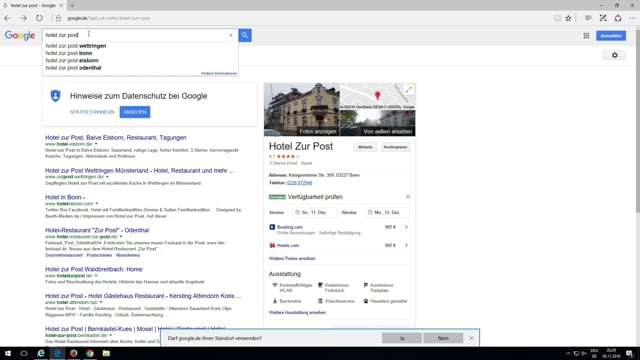Click Weitere Ausstattung ansehen link

pos(297,312)
